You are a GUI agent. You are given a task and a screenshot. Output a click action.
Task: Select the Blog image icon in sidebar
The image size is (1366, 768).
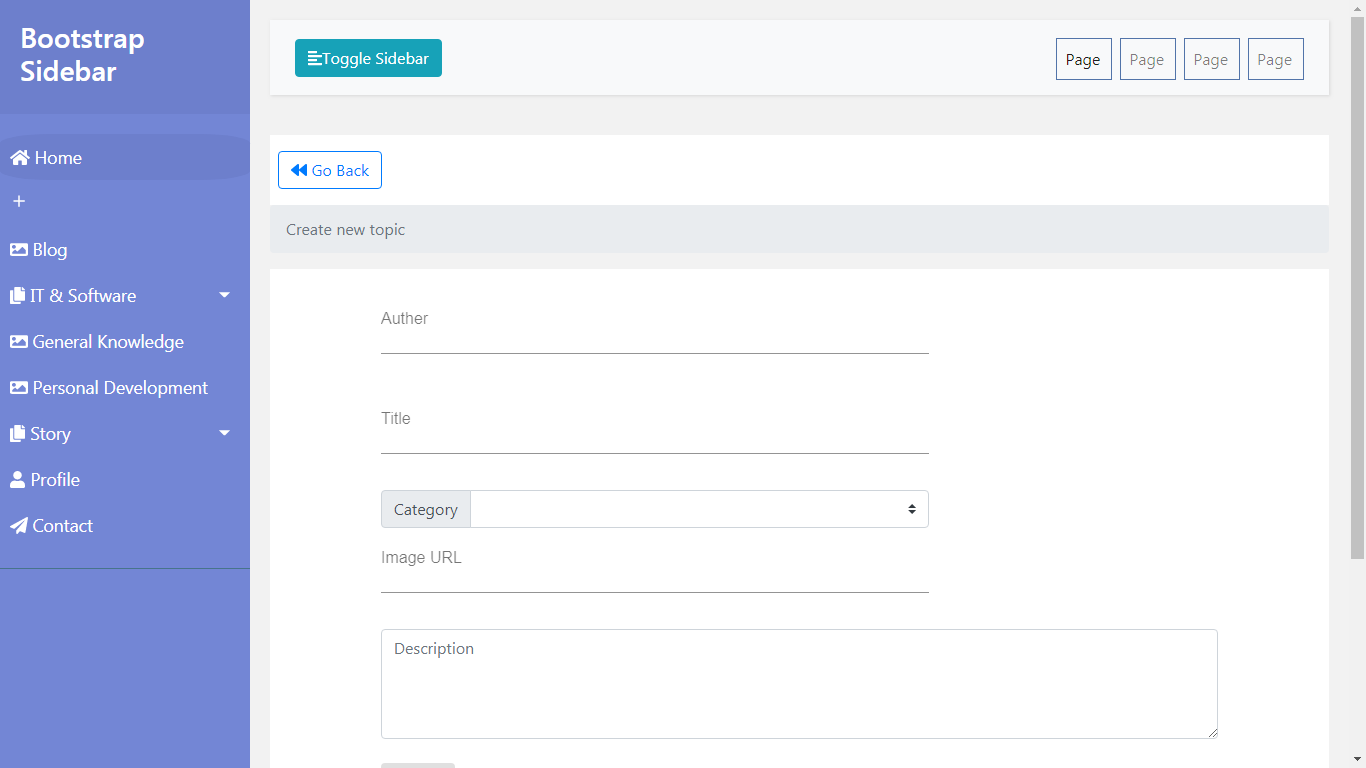click(17, 249)
